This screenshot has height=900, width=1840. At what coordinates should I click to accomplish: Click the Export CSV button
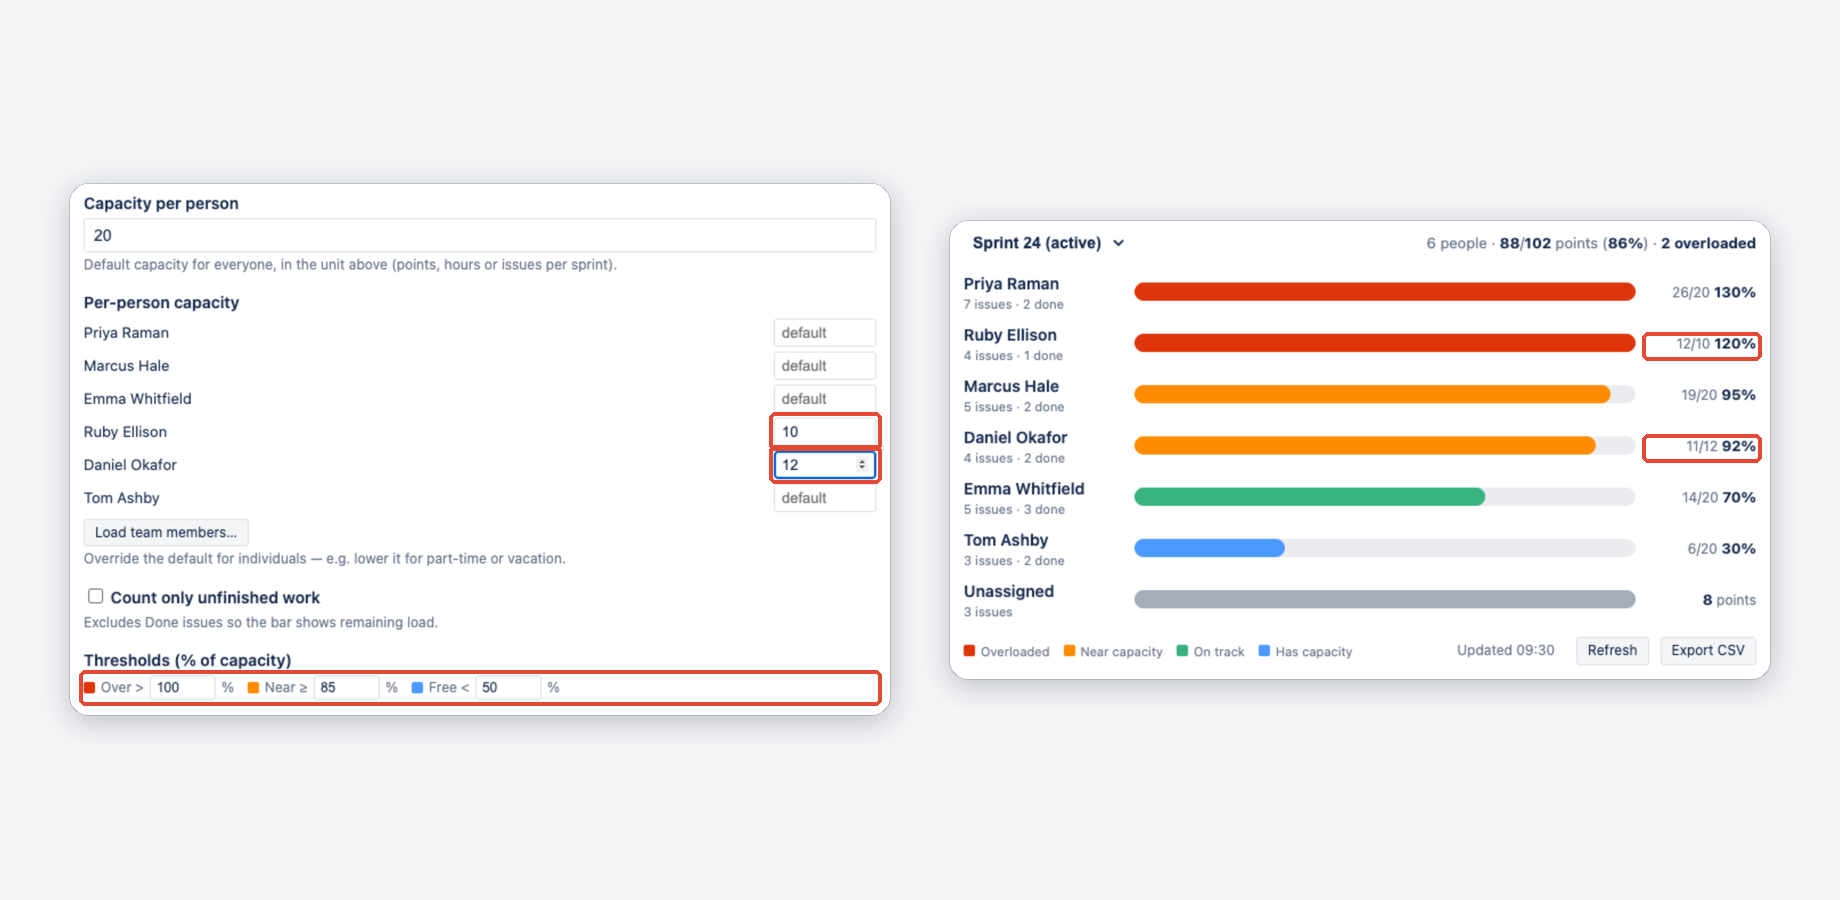click(1708, 650)
